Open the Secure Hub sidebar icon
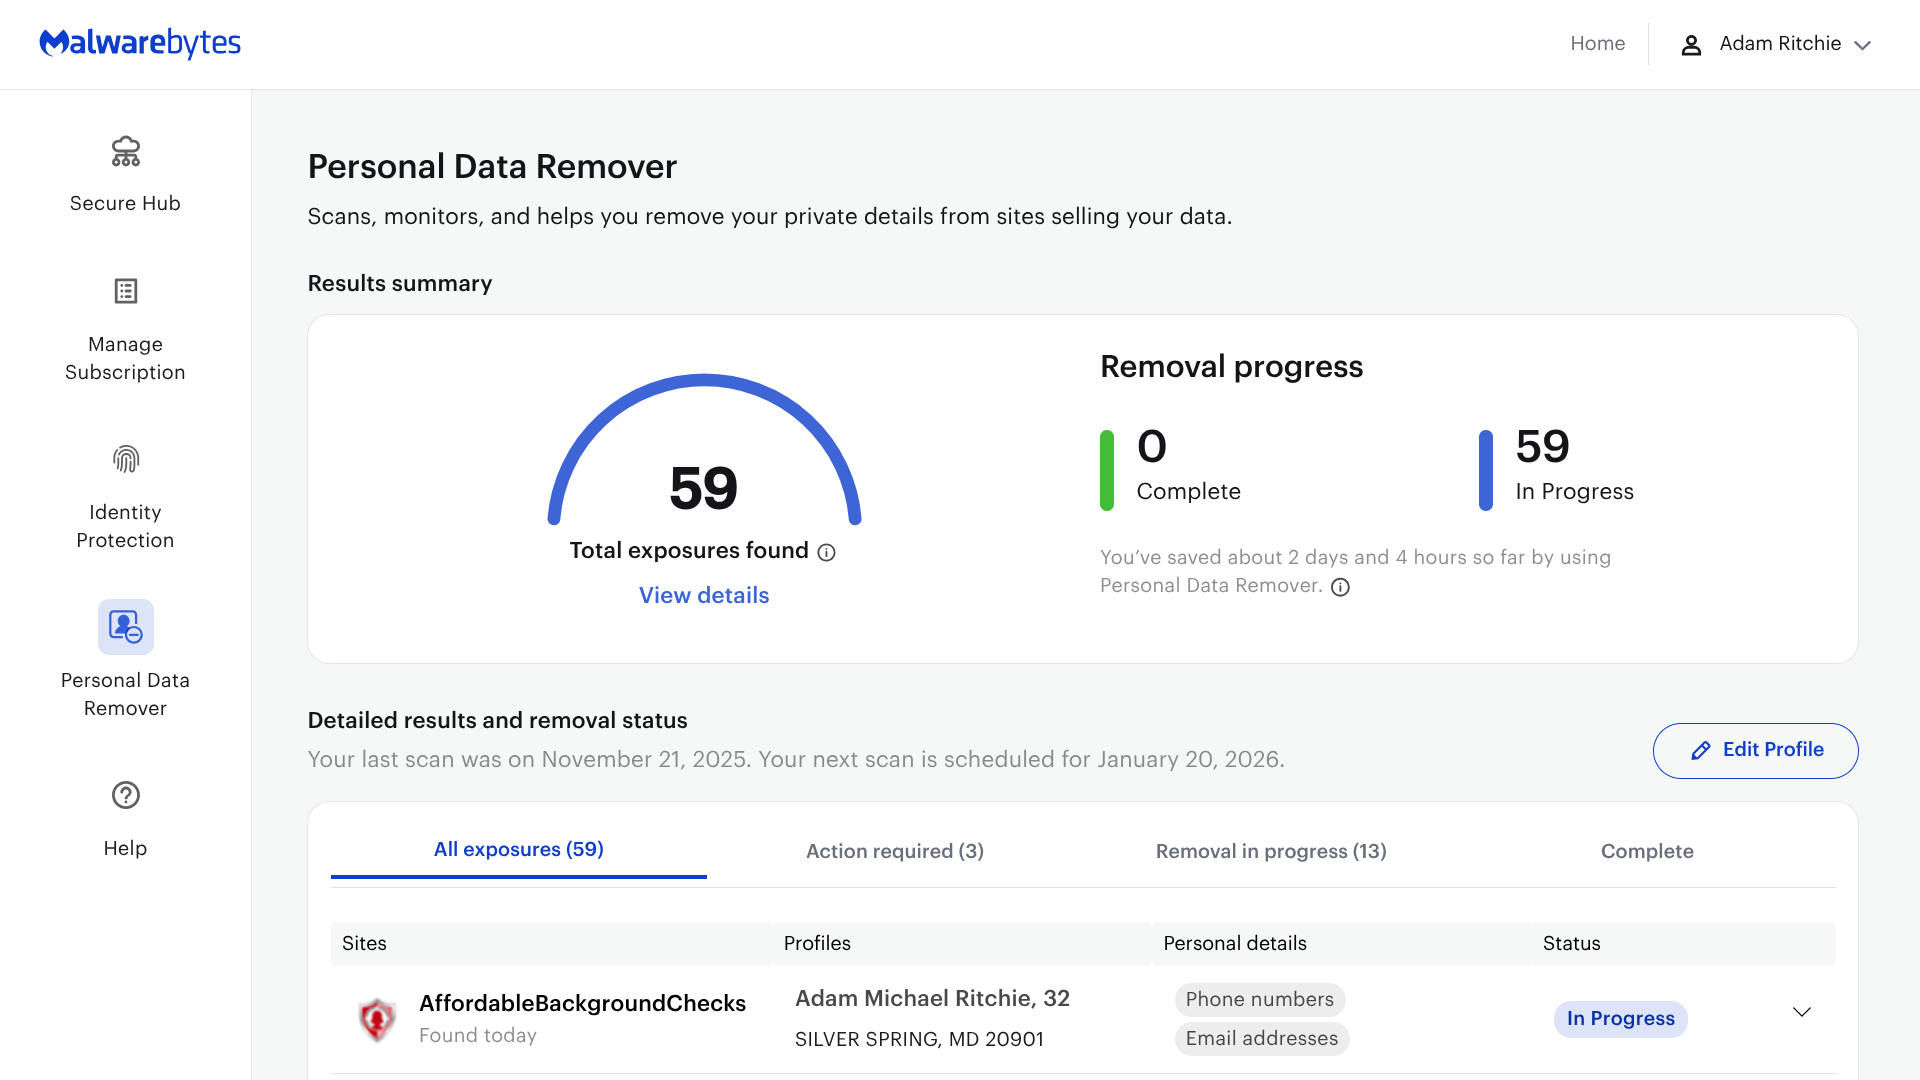Image resolution: width=1920 pixels, height=1080 pixels. [x=125, y=152]
